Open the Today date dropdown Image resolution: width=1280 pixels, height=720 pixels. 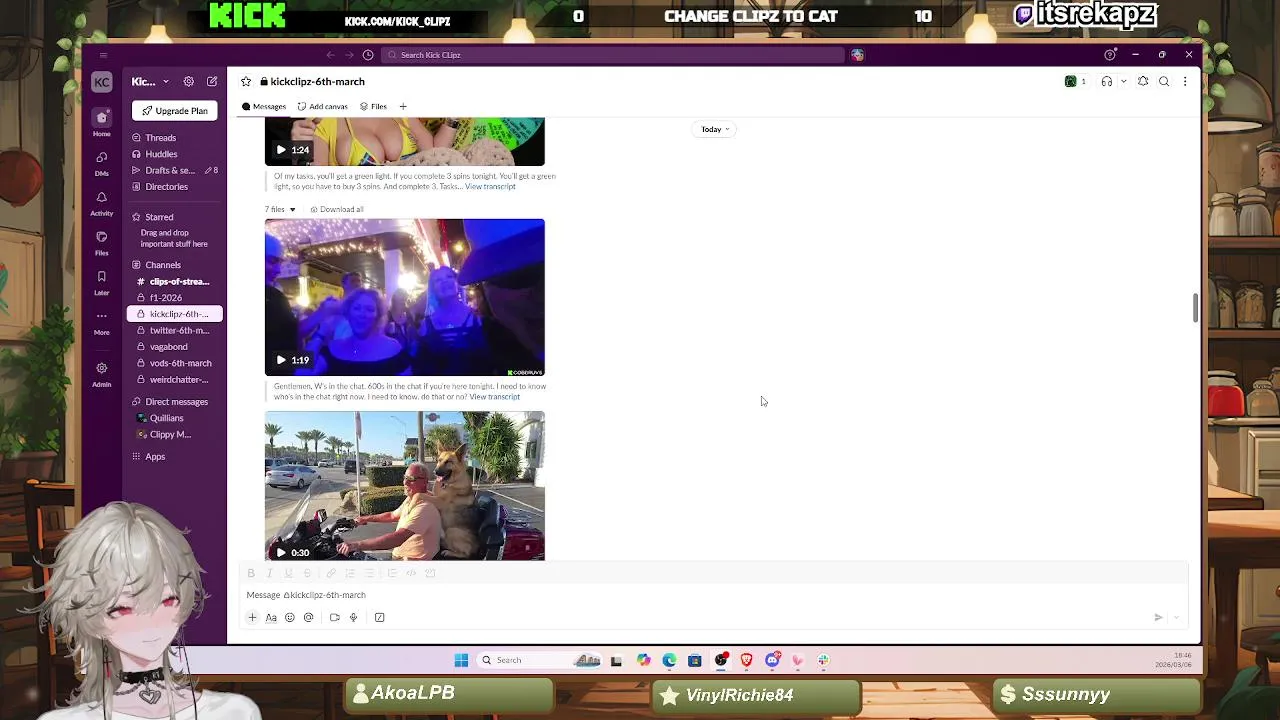pos(715,129)
